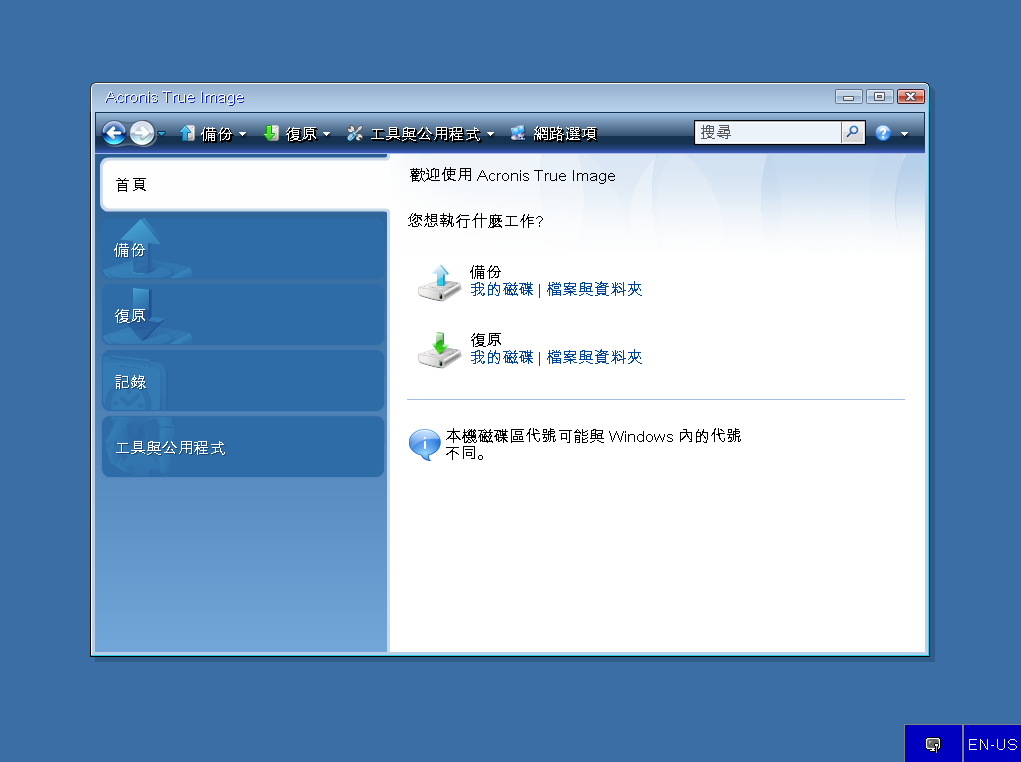Click the 復原 toolbar green arrow icon
Screen dimensions: 1021x762
coord(271,133)
